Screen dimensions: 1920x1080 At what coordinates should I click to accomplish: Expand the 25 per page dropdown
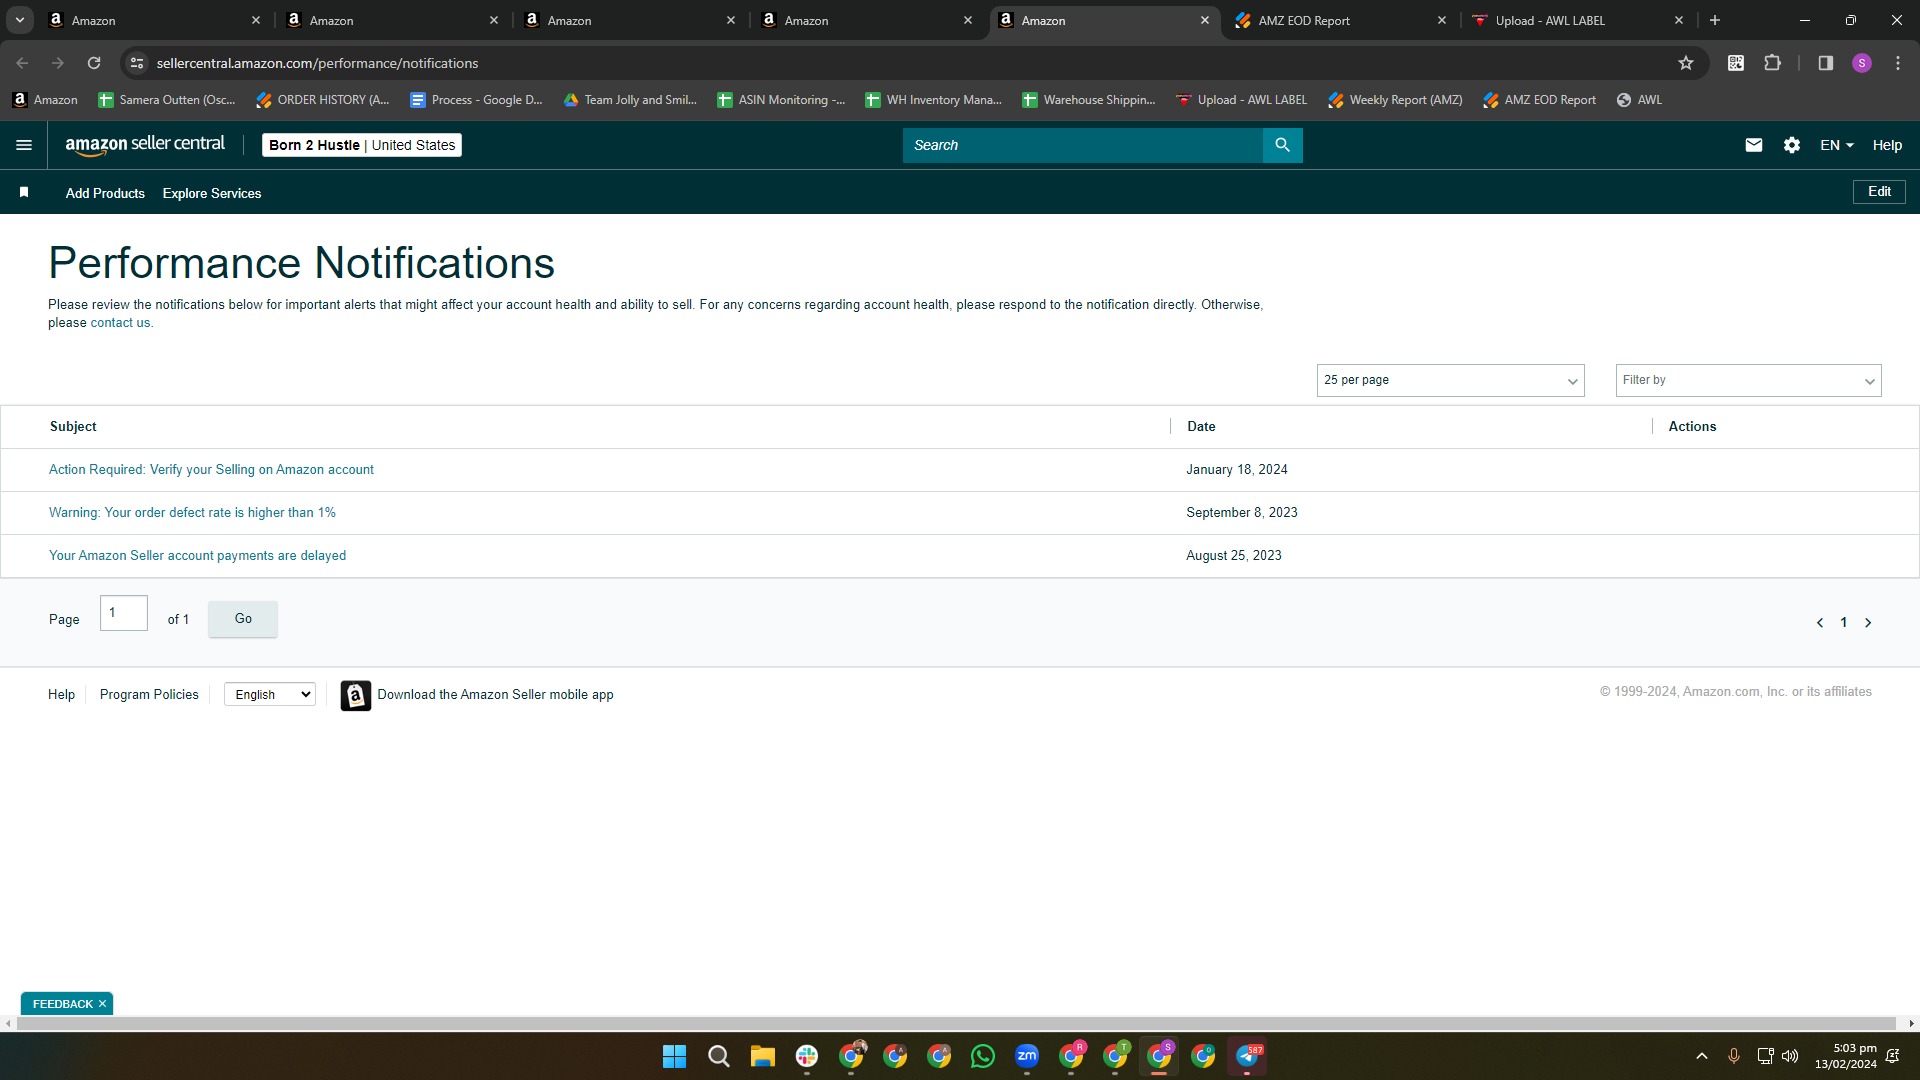[1450, 380]
